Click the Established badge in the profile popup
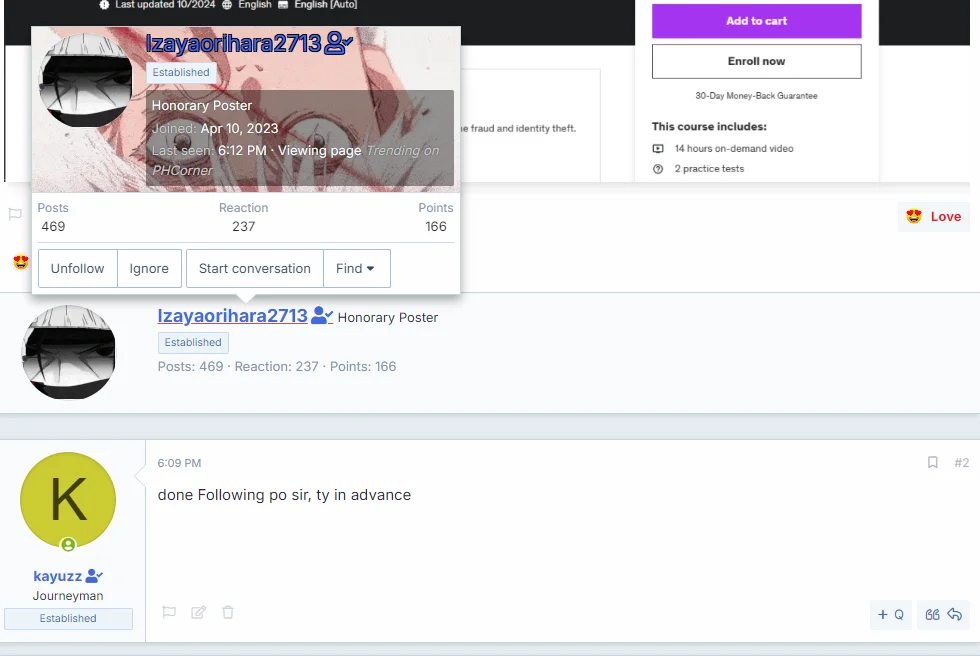The height and width of the screenshot is (656, 980). [x=181, y=72]
